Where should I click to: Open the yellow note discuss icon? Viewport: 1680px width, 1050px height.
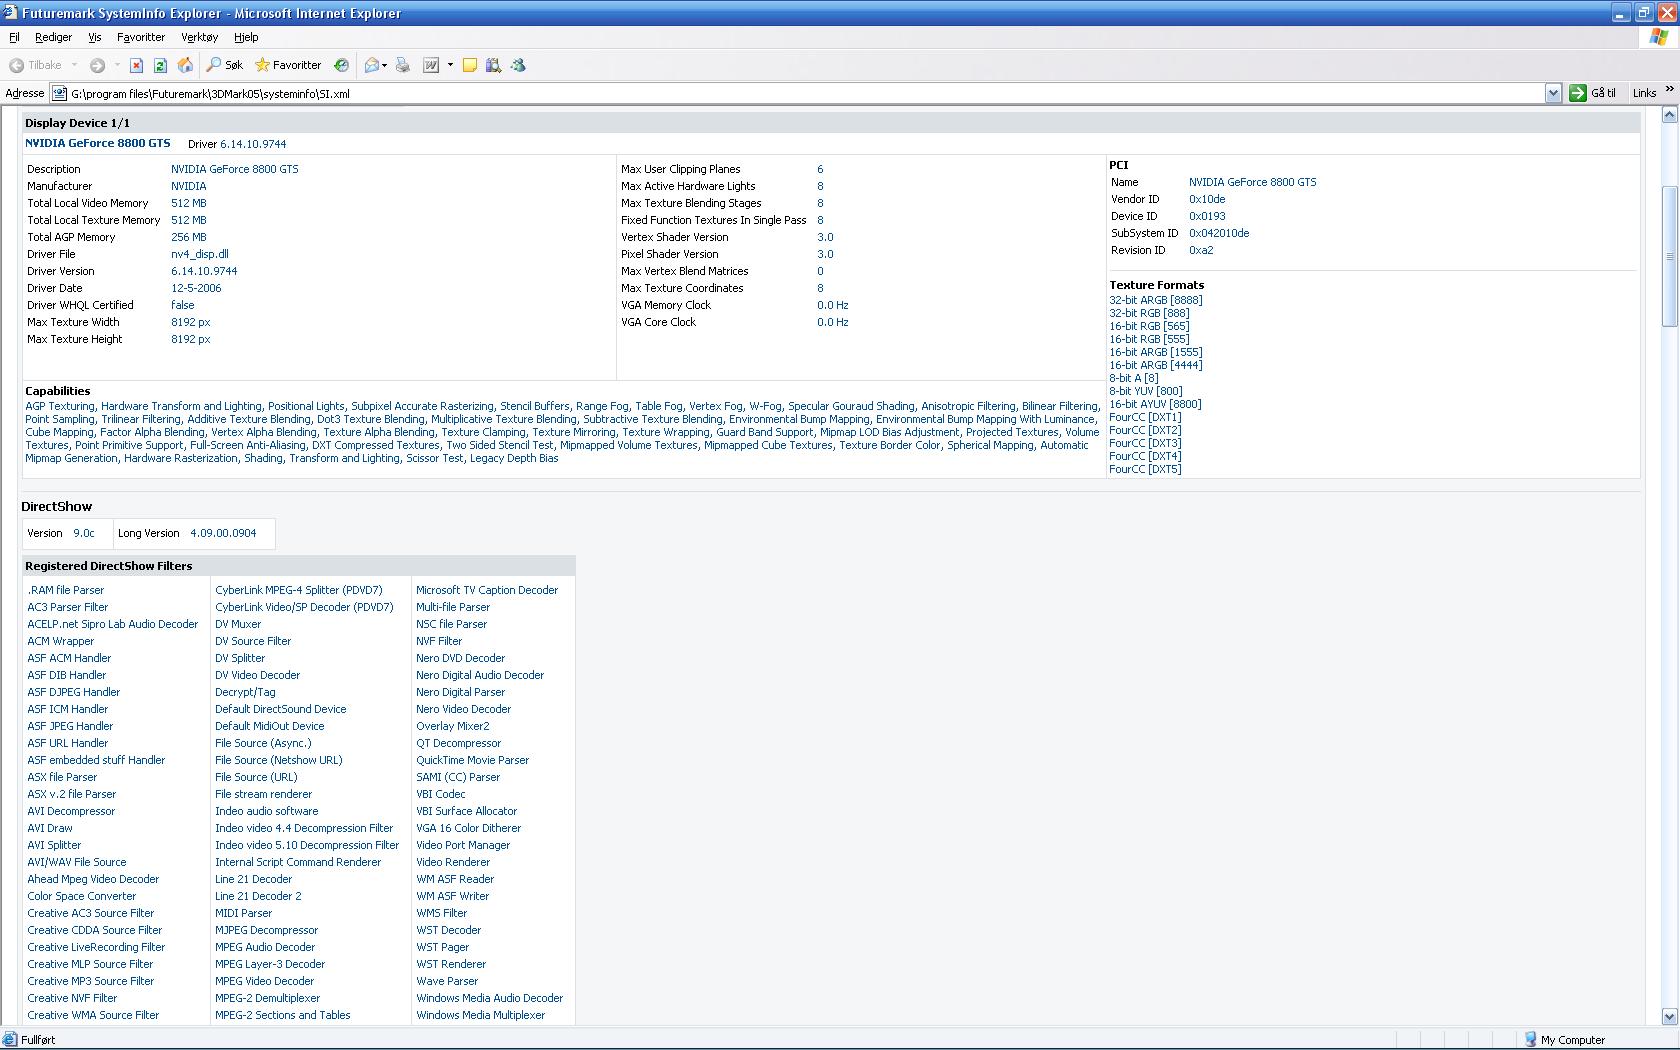coord(469,65)
